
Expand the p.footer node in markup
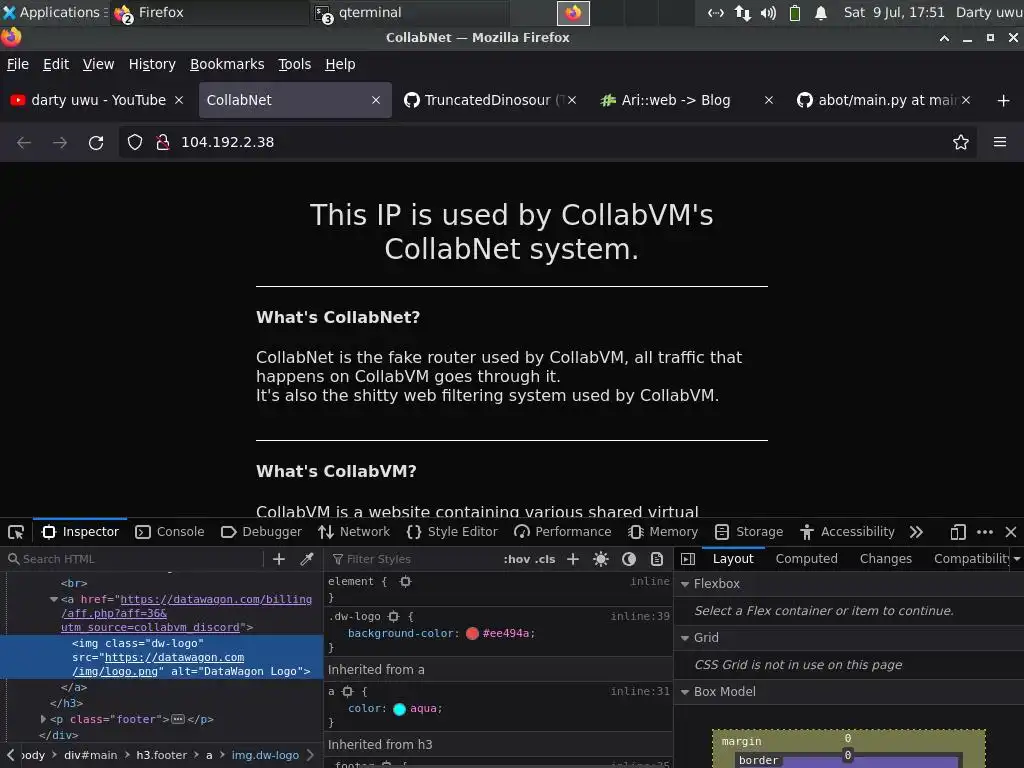click(x=43, y=719)
